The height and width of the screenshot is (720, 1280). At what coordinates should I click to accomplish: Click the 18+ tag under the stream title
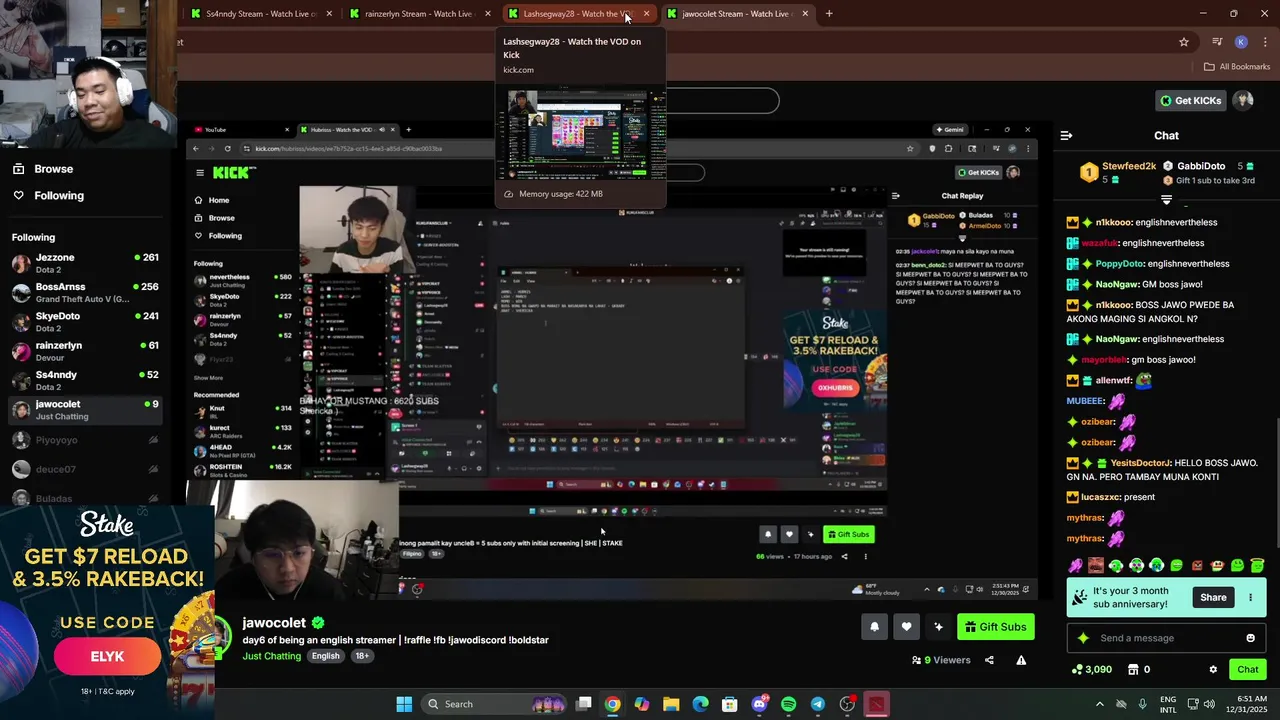click(362, 656)
